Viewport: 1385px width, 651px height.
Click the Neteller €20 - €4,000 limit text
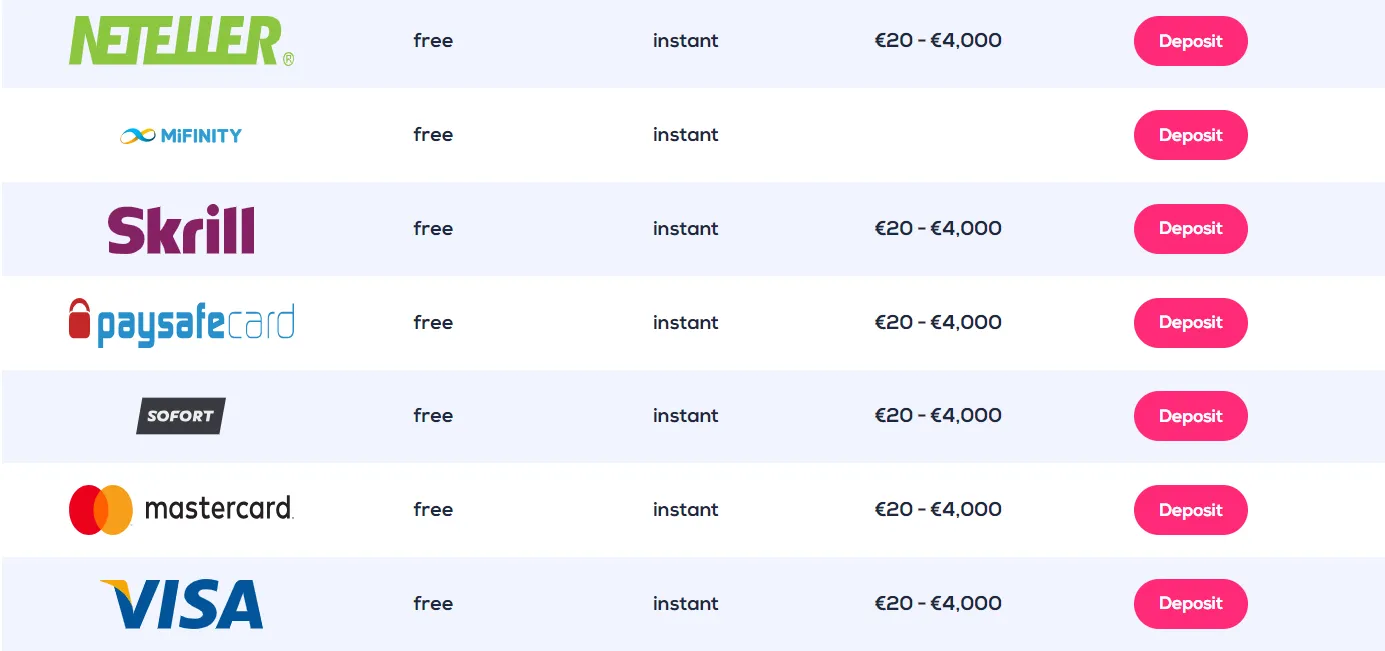click(x=937, y=41)
